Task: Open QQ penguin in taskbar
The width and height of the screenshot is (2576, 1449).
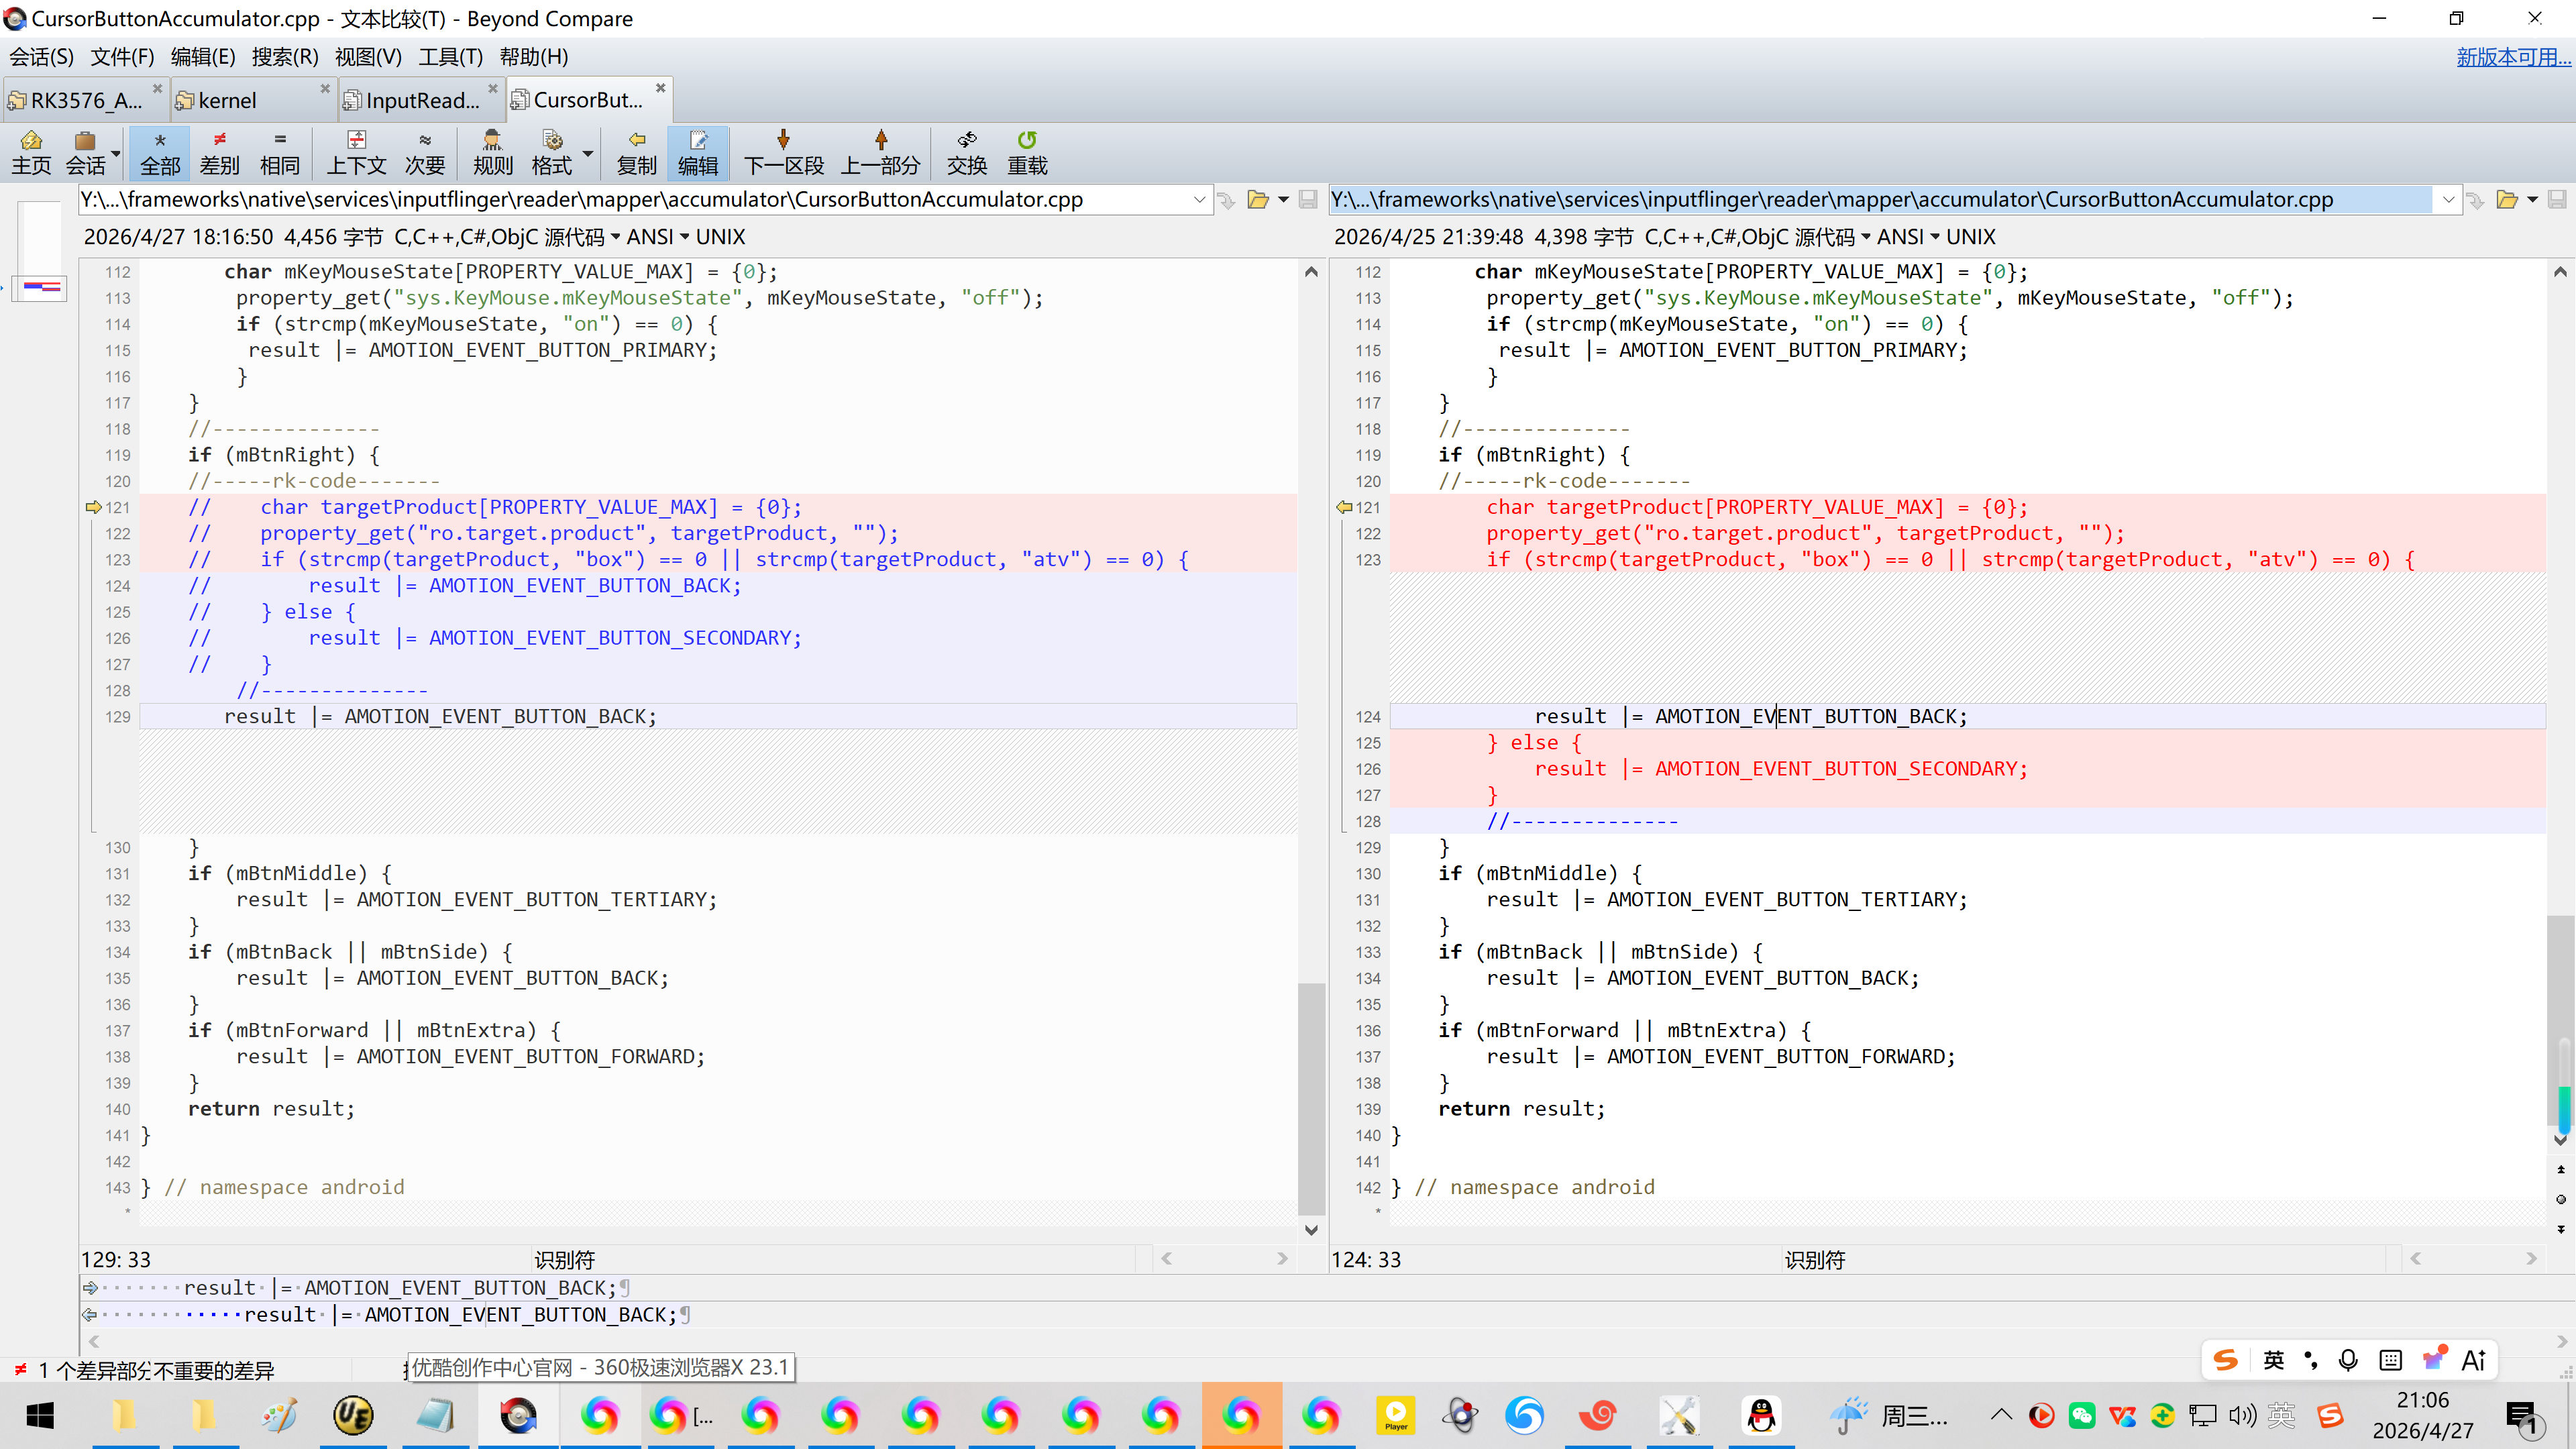Action: tap(1761, 1415)
